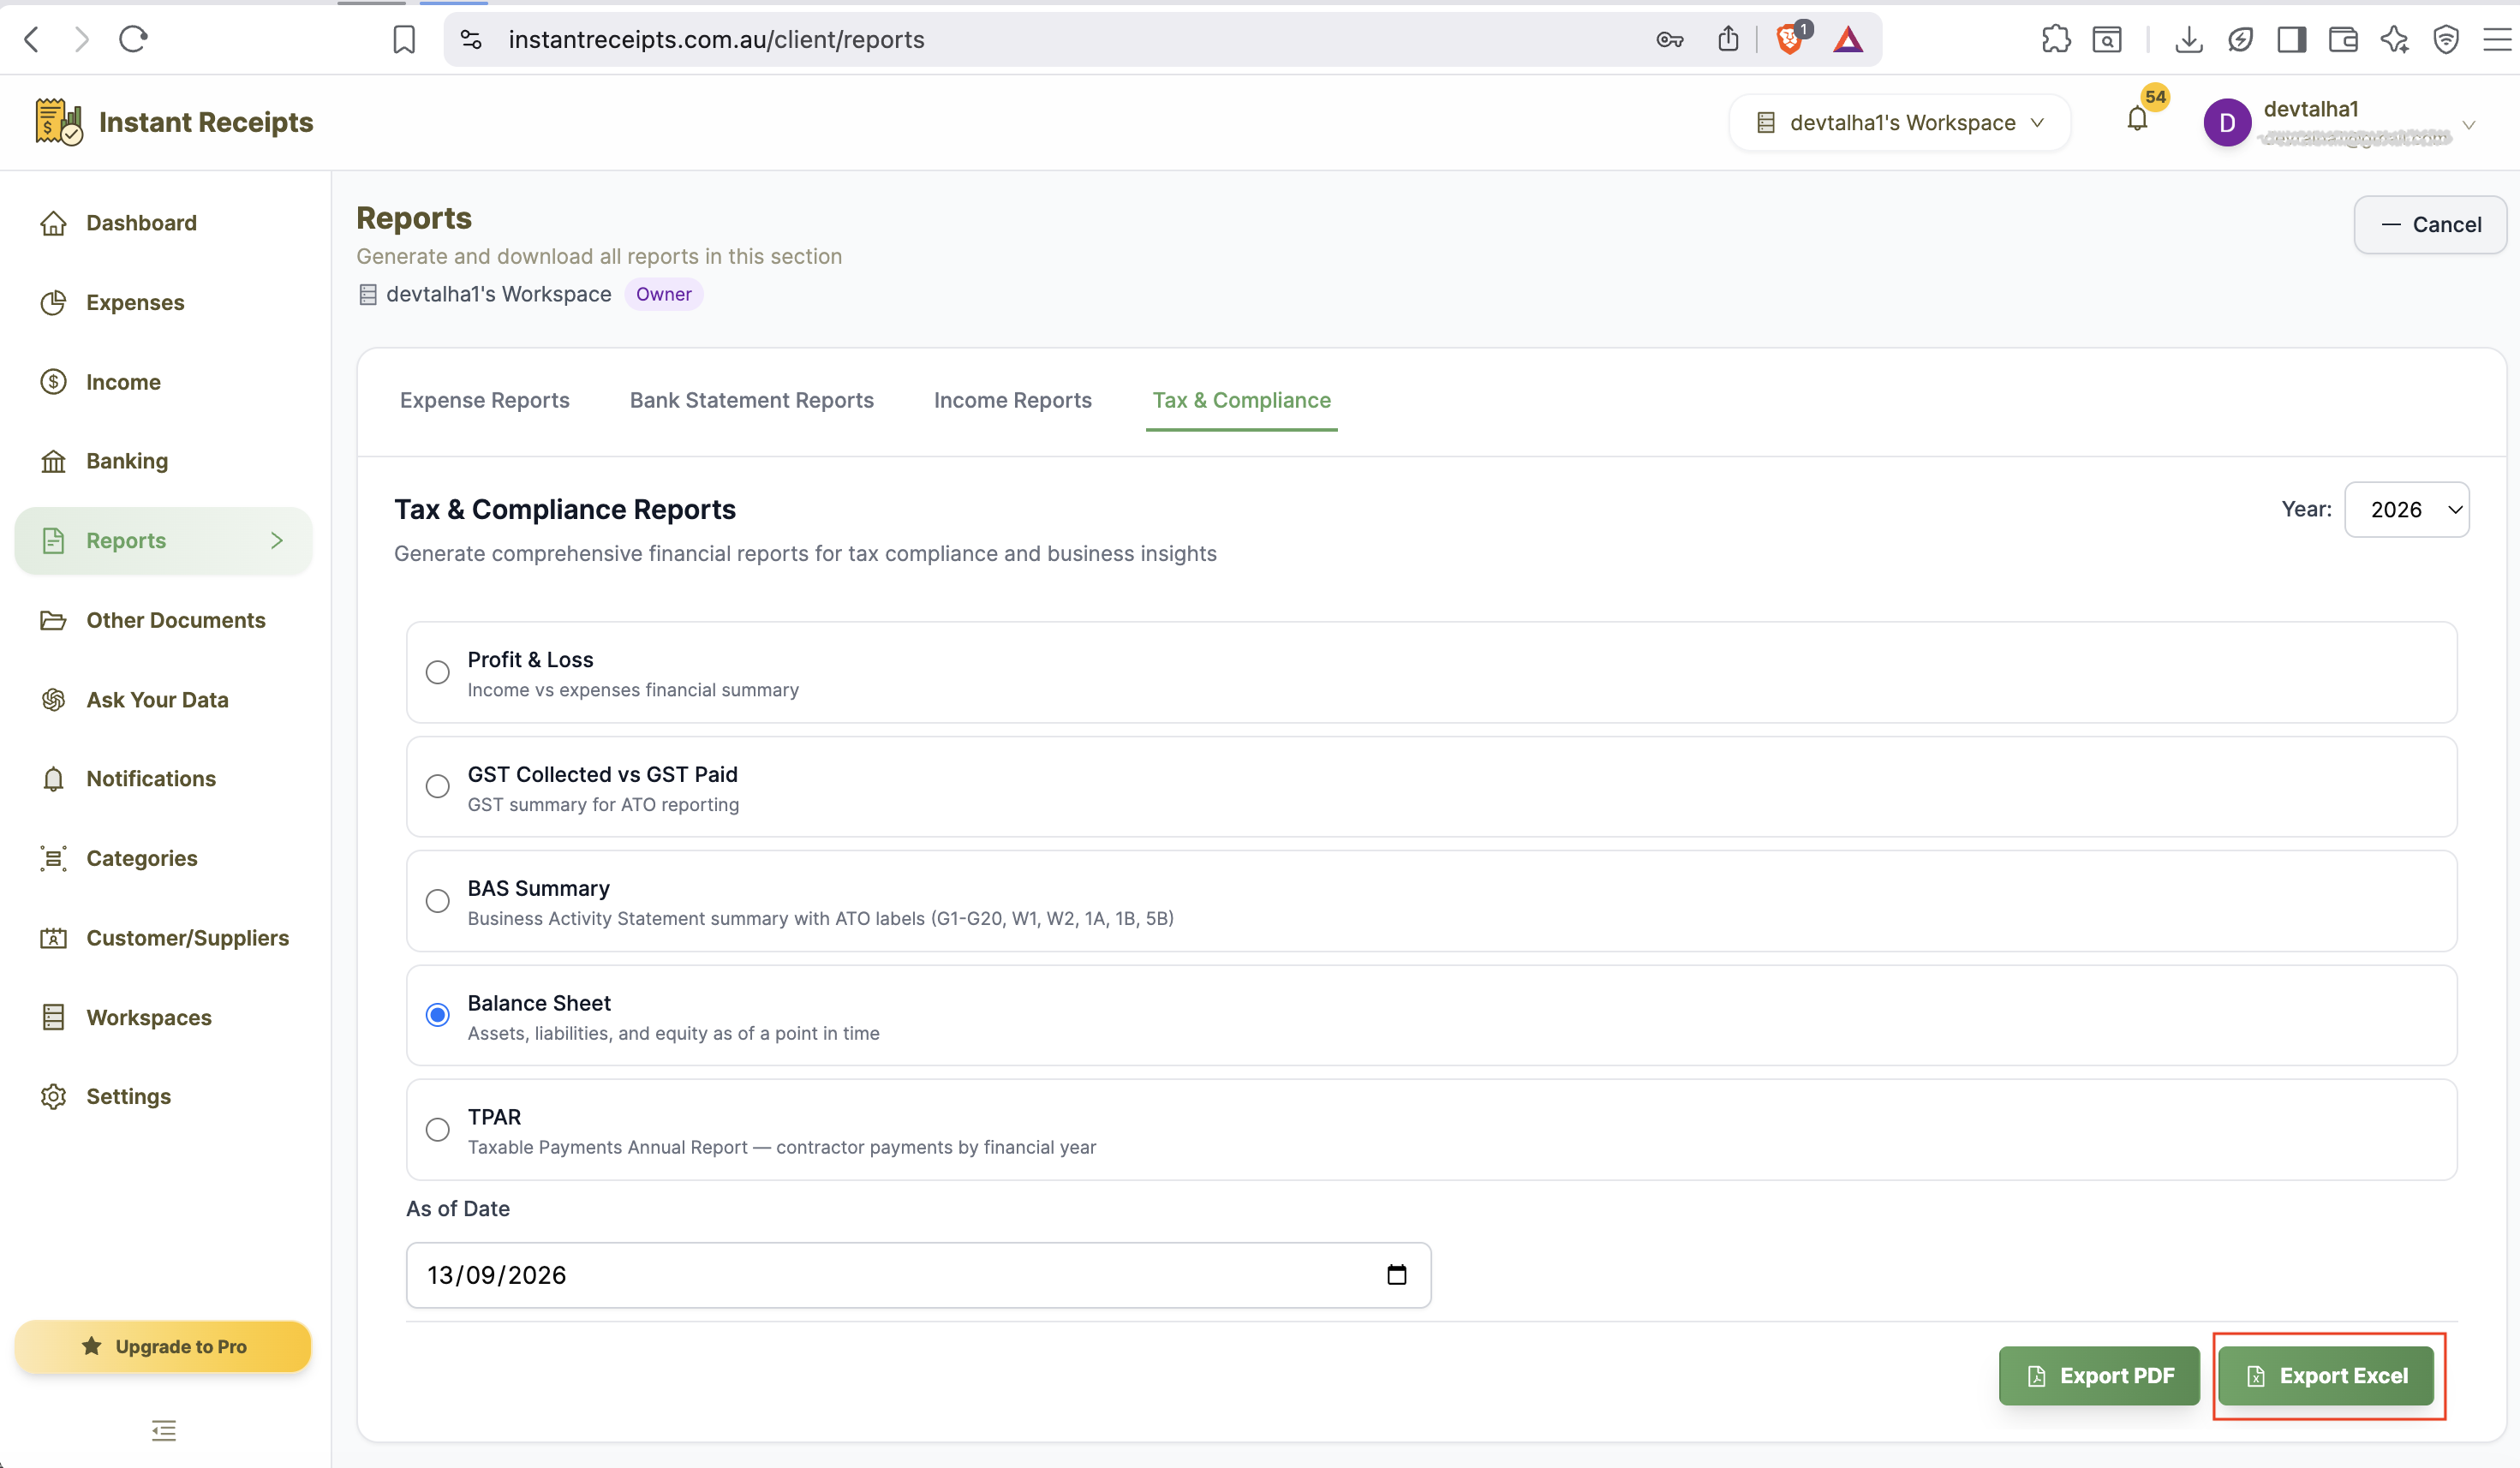
Task: Click the browser address bar URL
Action: click(x=716, y=39)
